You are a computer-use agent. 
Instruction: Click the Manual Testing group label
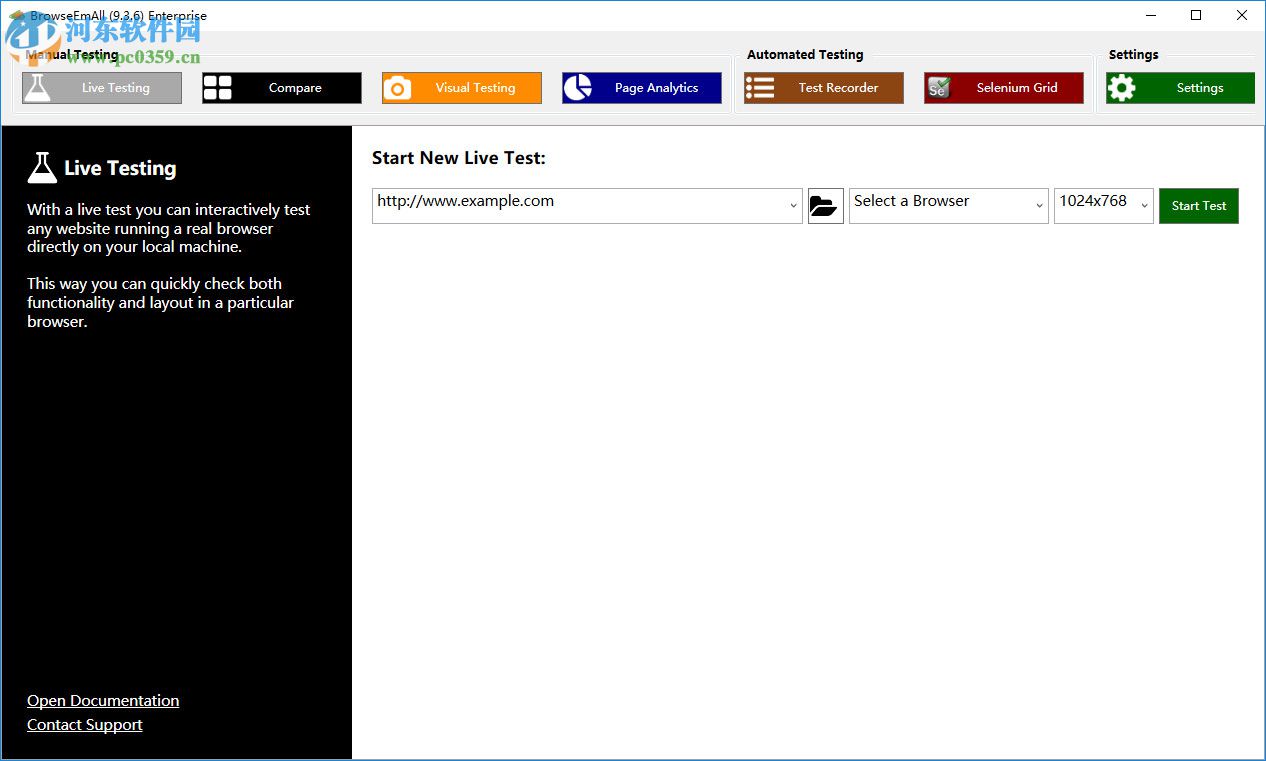[72, 55]
